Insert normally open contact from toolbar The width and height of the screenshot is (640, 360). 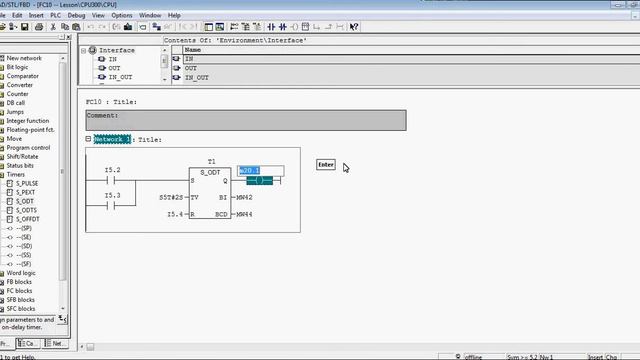coord(271,27)
